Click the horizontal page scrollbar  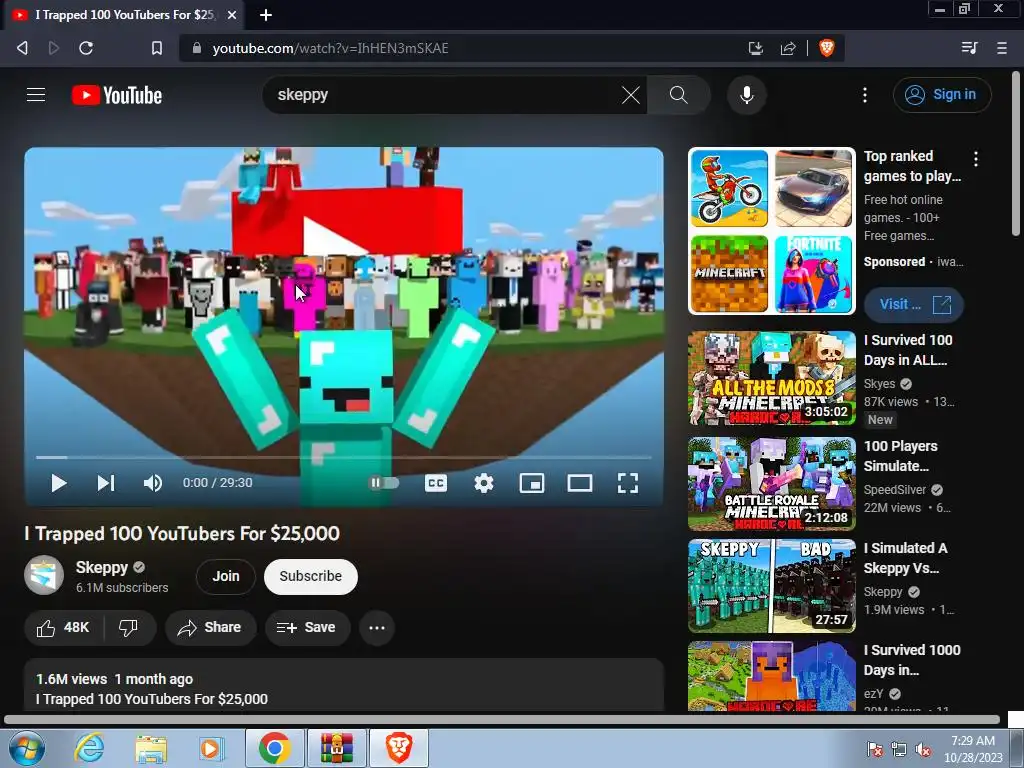pos(502,720)
